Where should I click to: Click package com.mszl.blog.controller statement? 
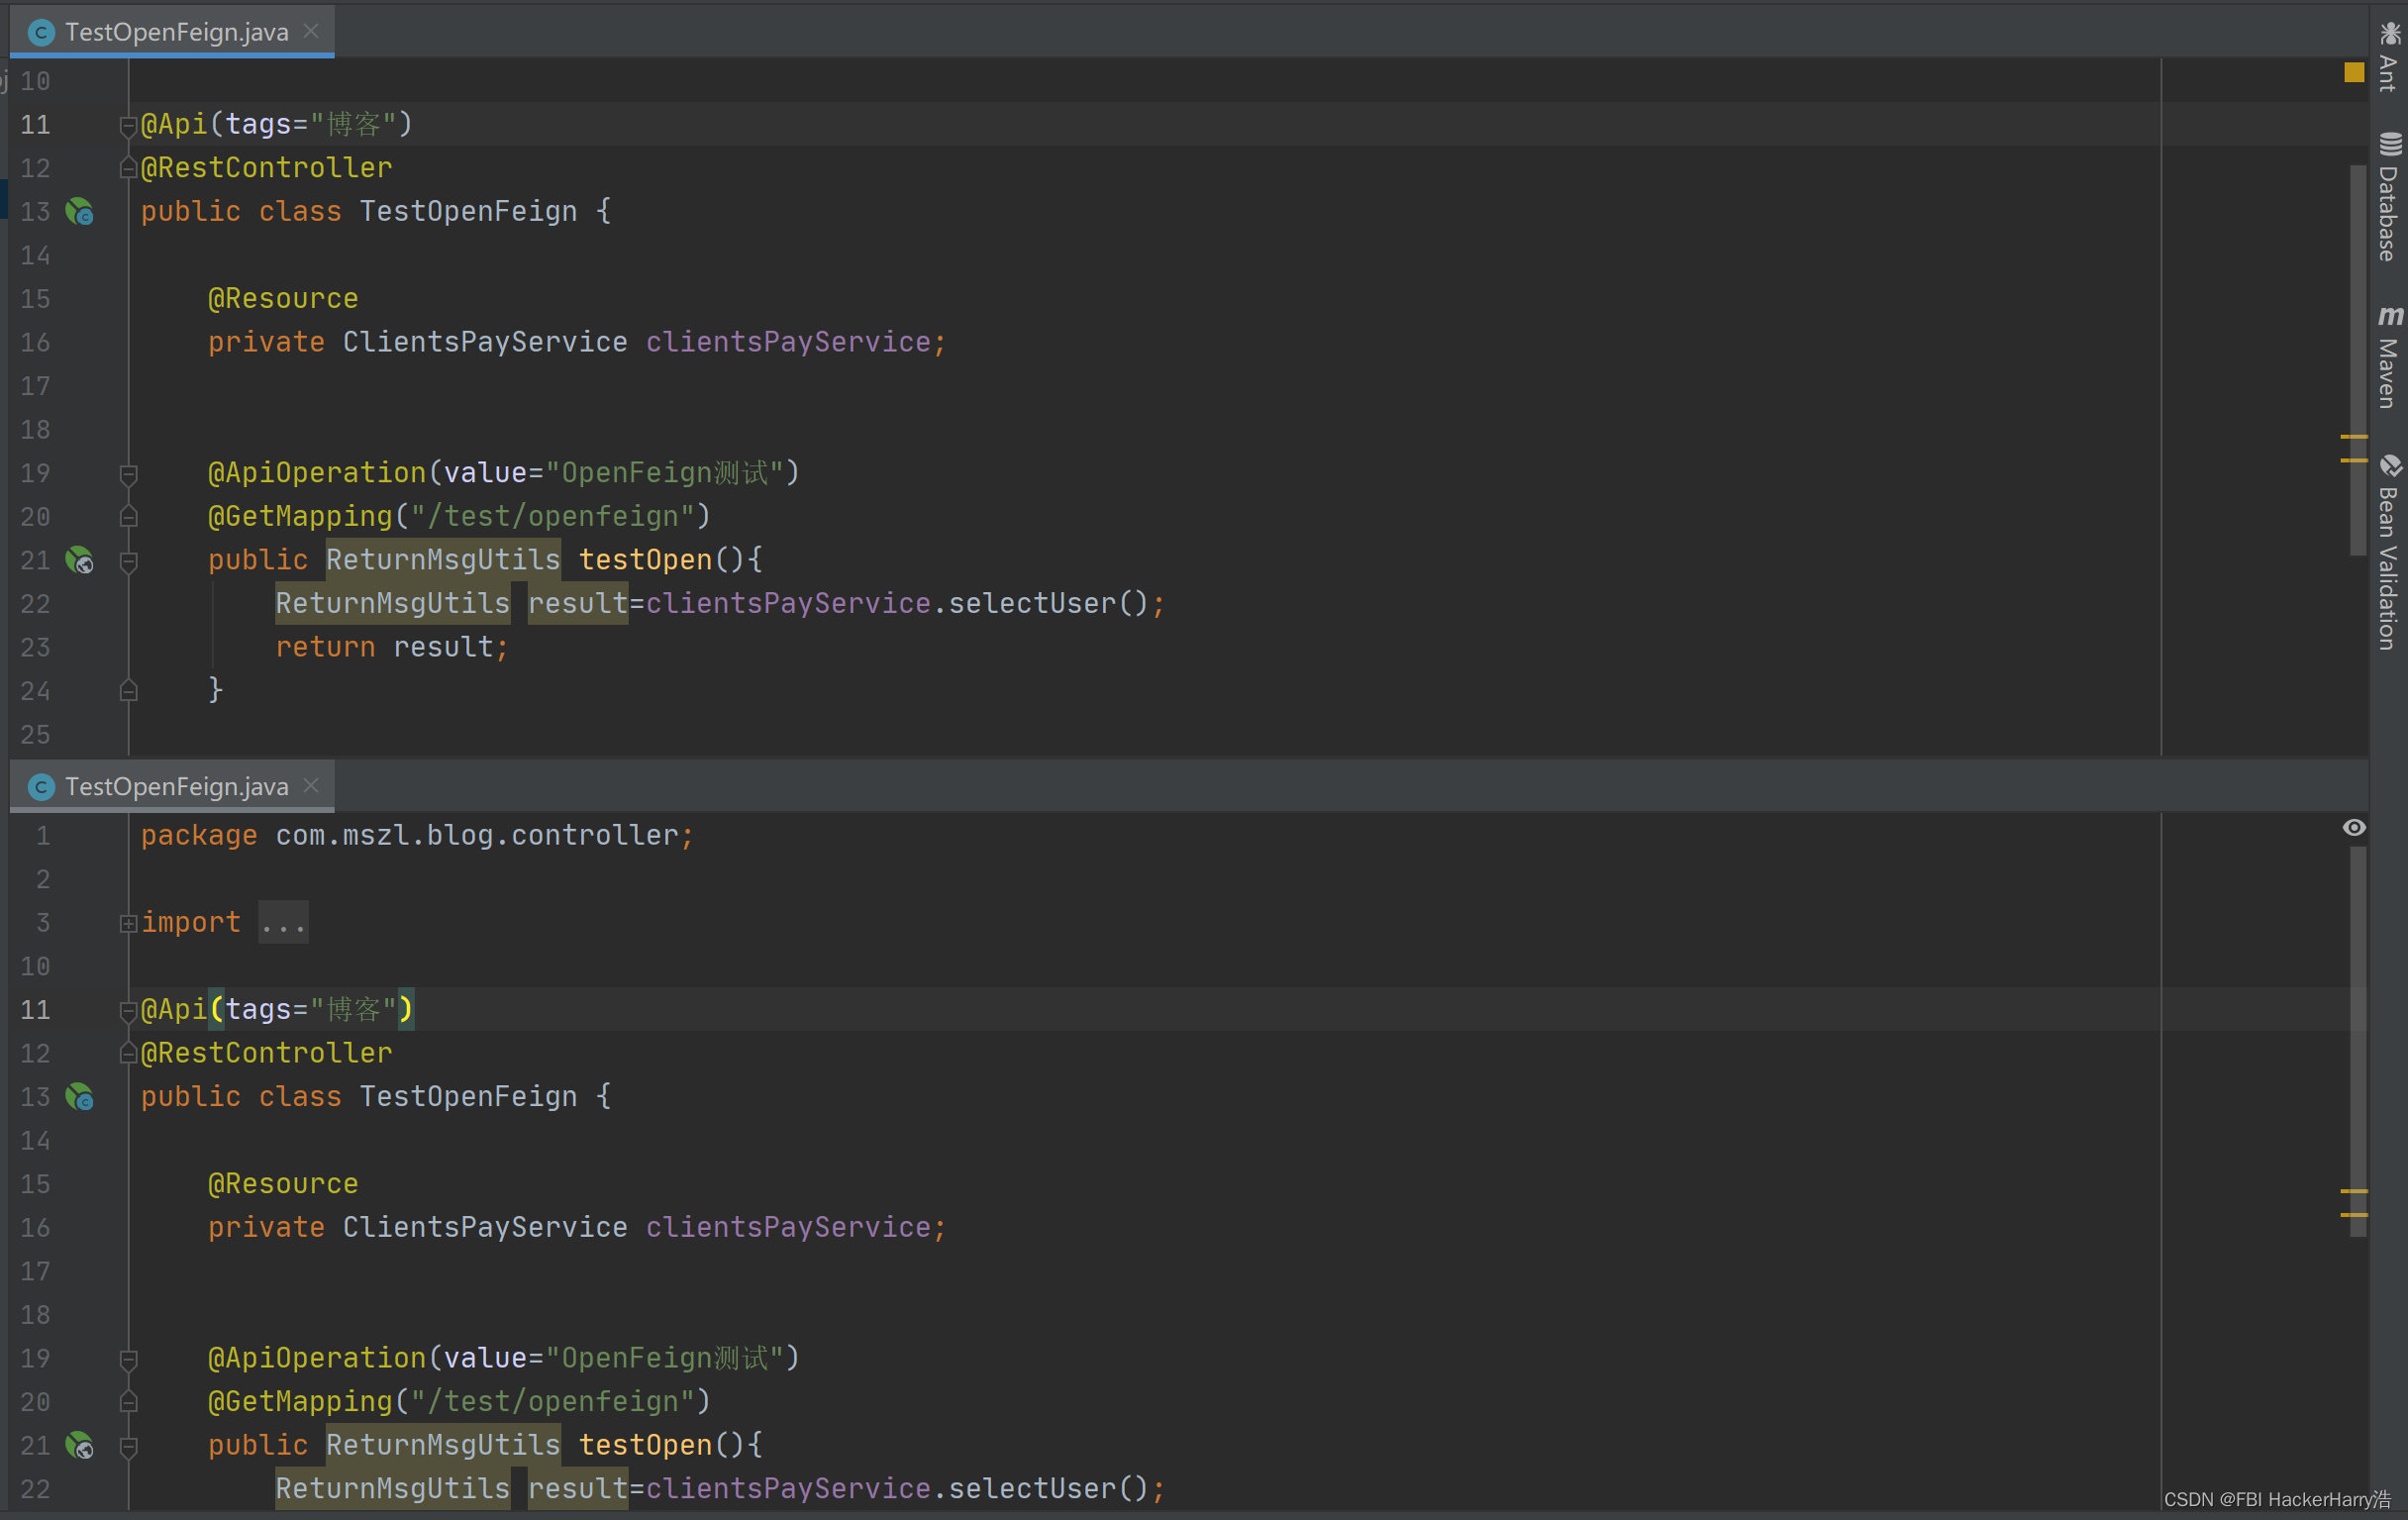coord(417,835)
